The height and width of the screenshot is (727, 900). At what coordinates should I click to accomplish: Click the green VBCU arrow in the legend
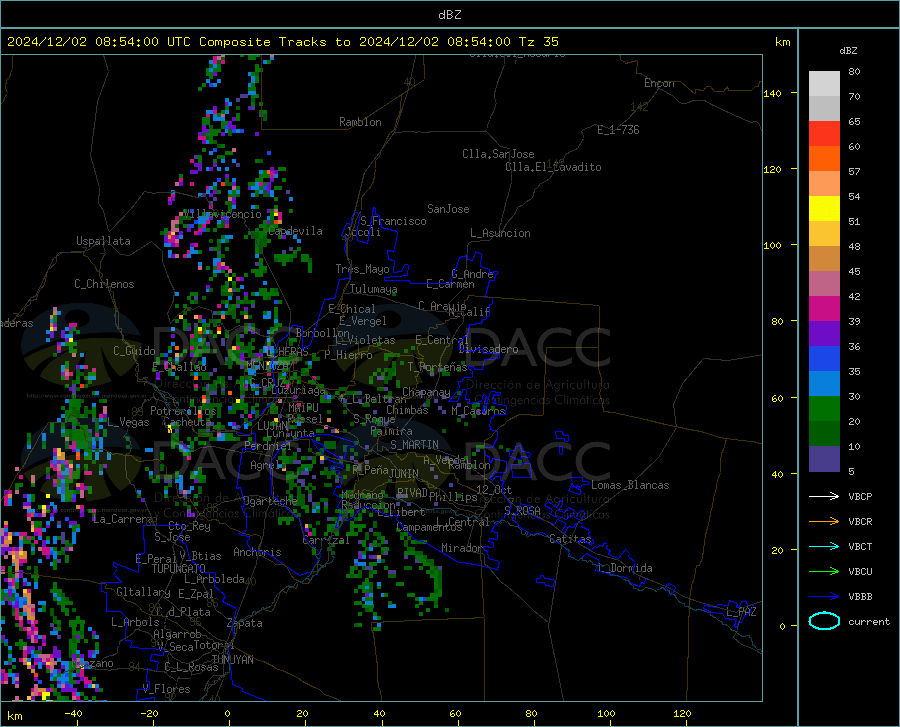pyautogui.click(x=824, y=572)
